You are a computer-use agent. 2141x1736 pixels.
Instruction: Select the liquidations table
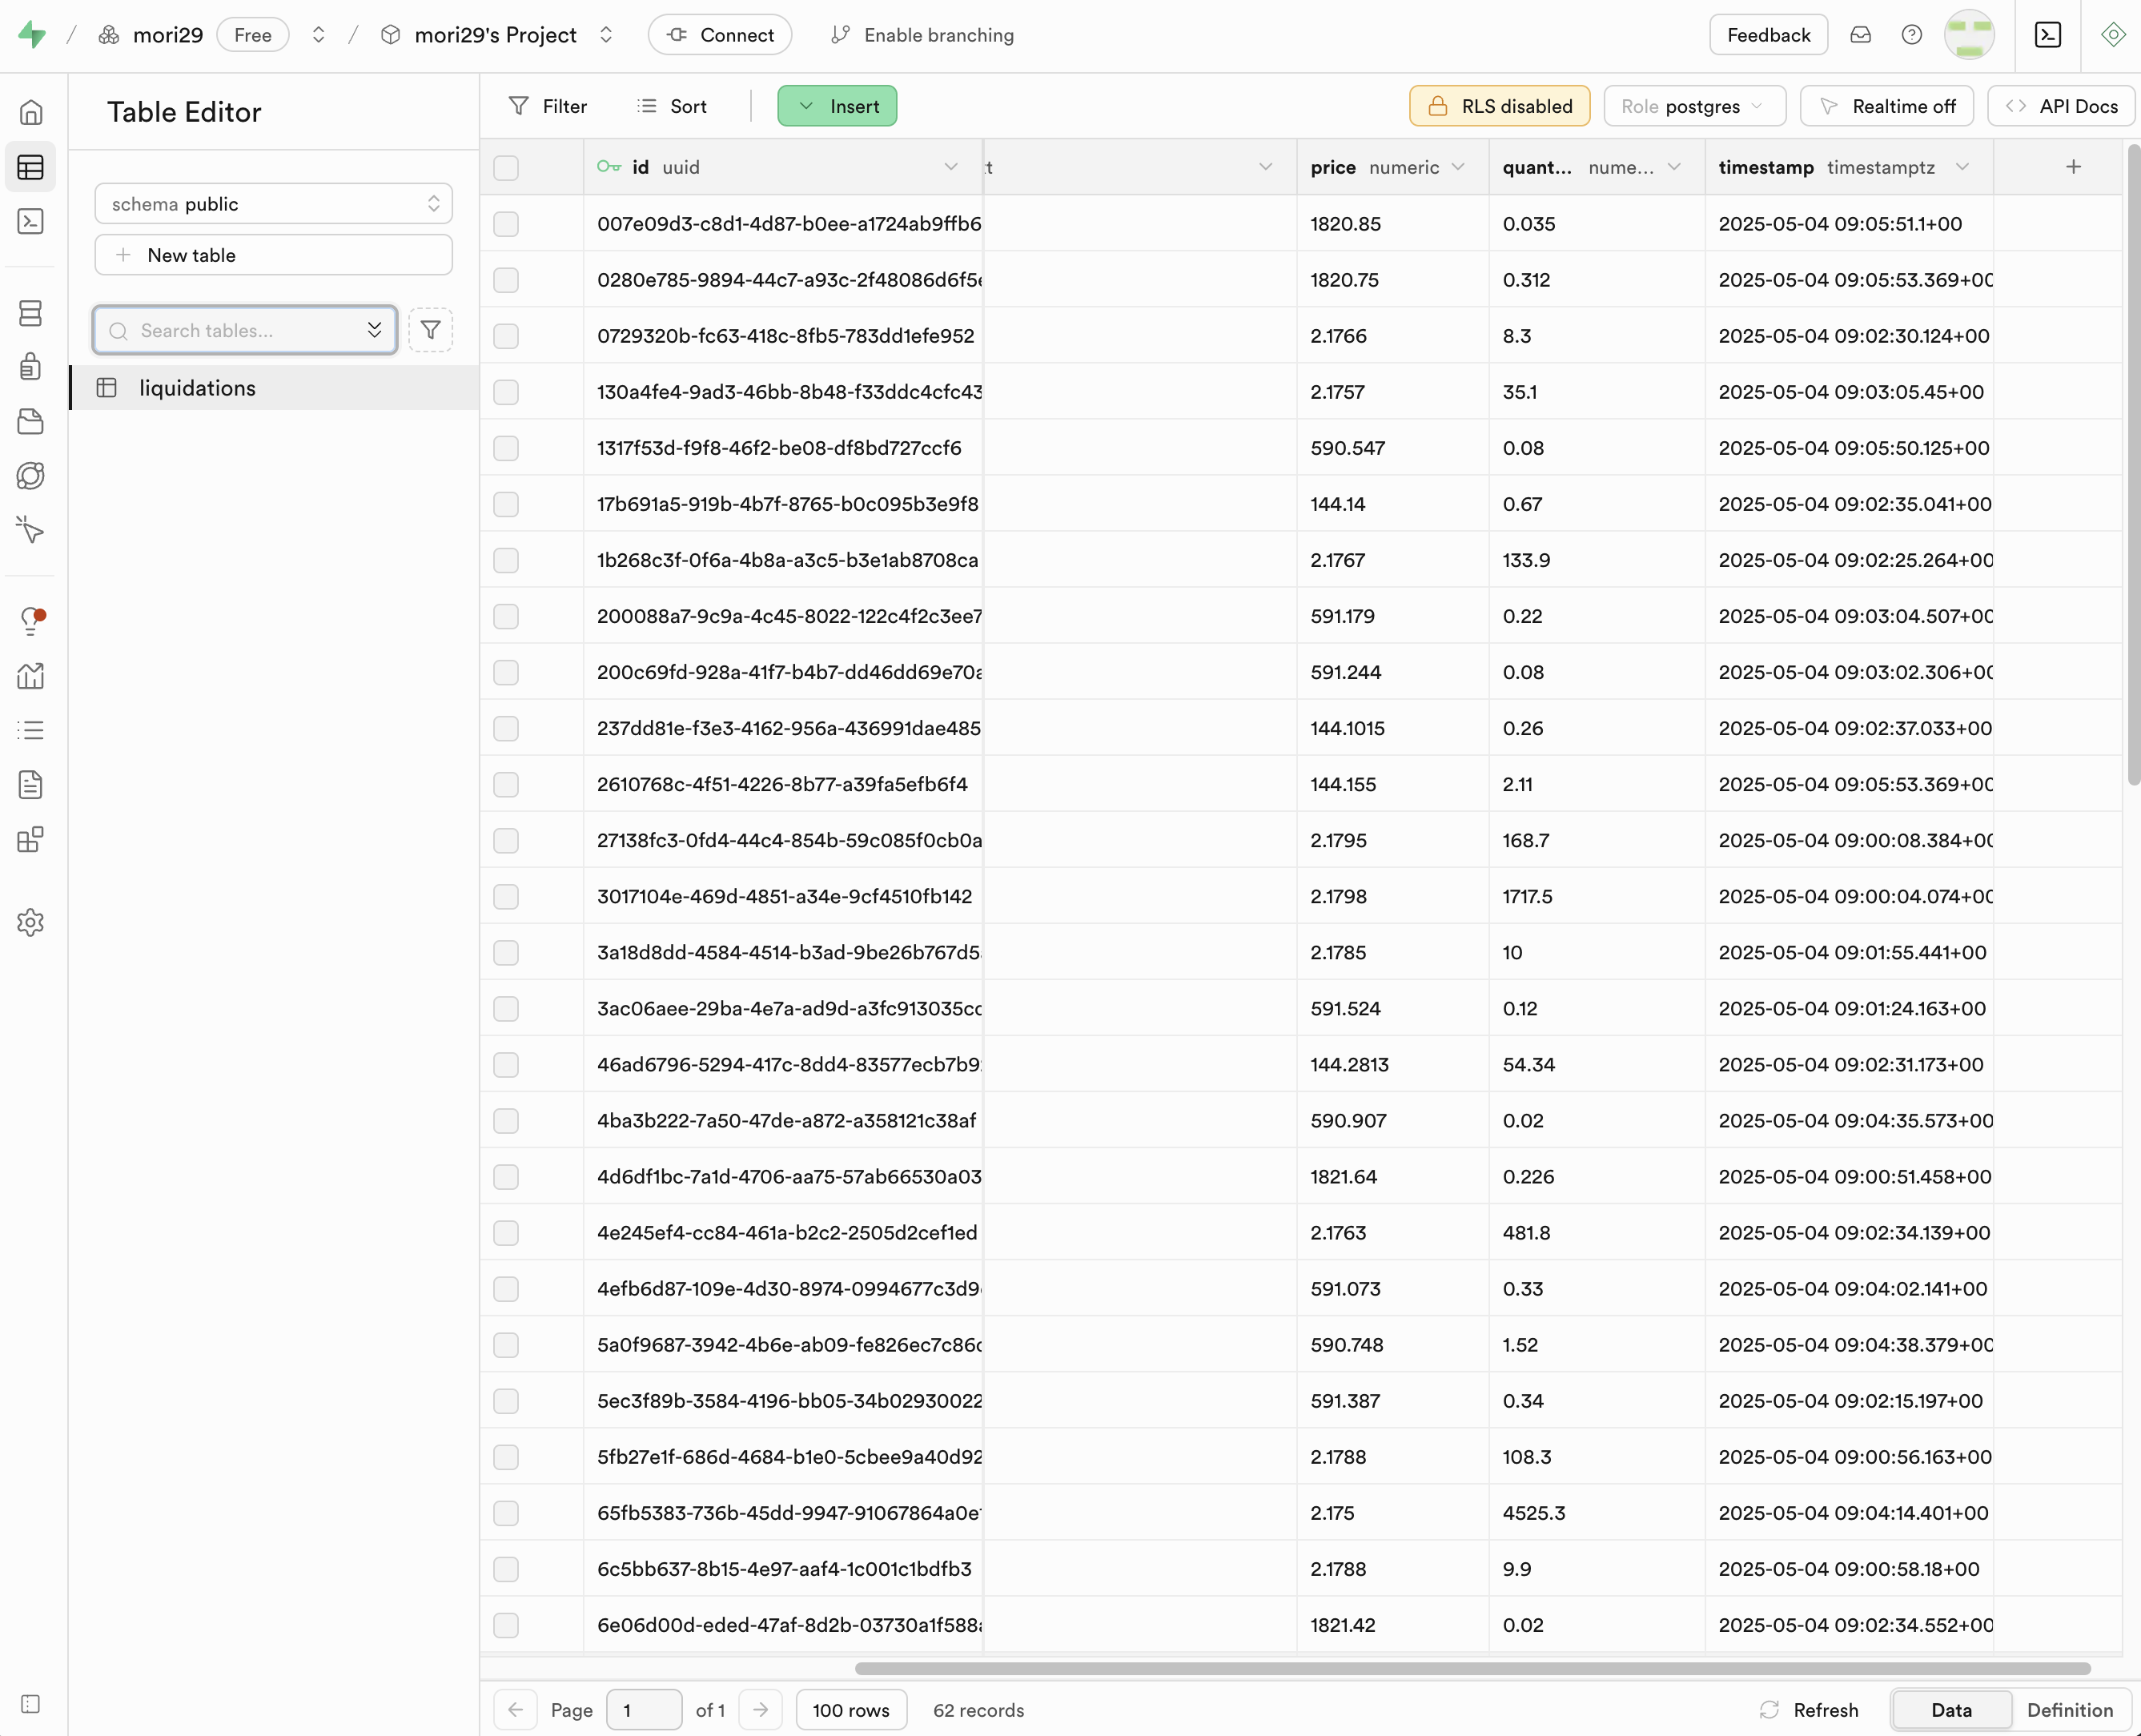click(x=197, y=388)
